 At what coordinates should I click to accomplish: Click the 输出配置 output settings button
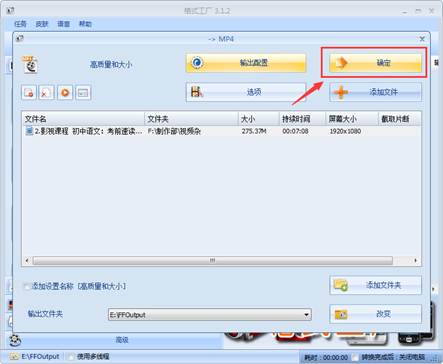246,63
